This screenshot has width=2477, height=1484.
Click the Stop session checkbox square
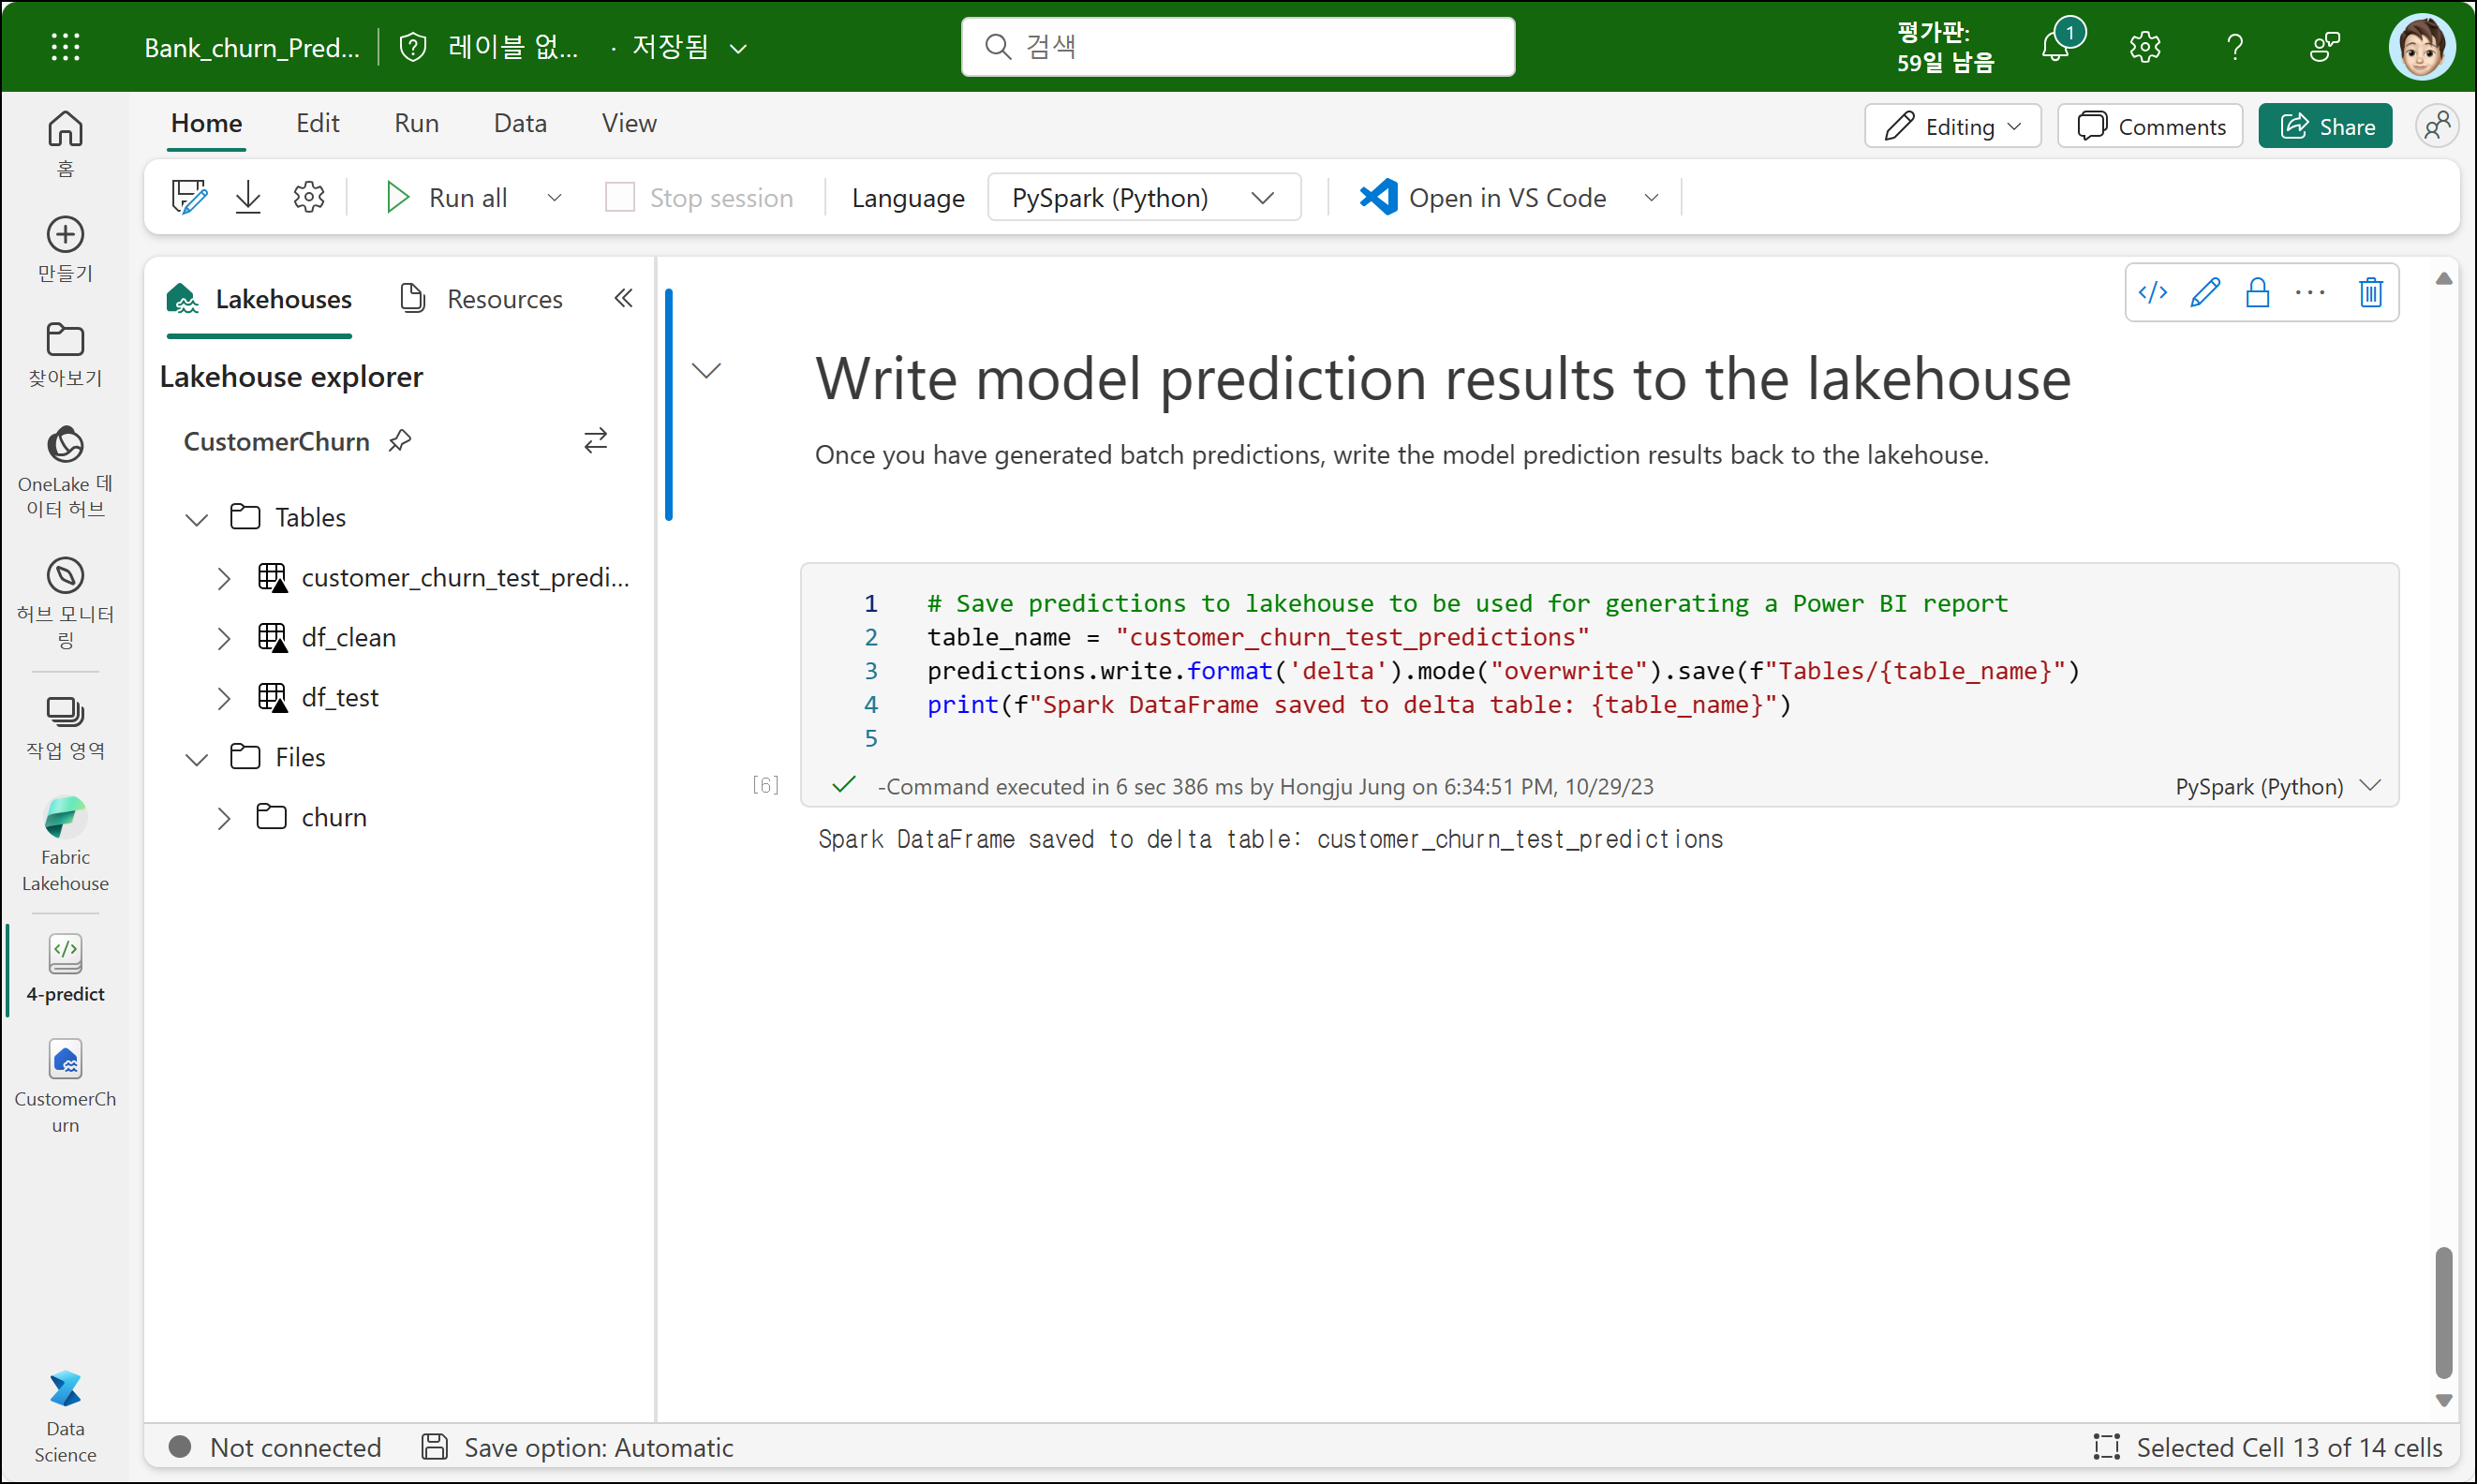[x=620, y=198]
